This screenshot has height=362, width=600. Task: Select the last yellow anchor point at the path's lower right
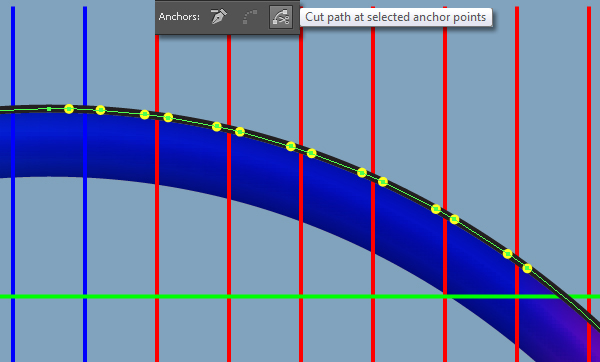(x=527, y=268)
